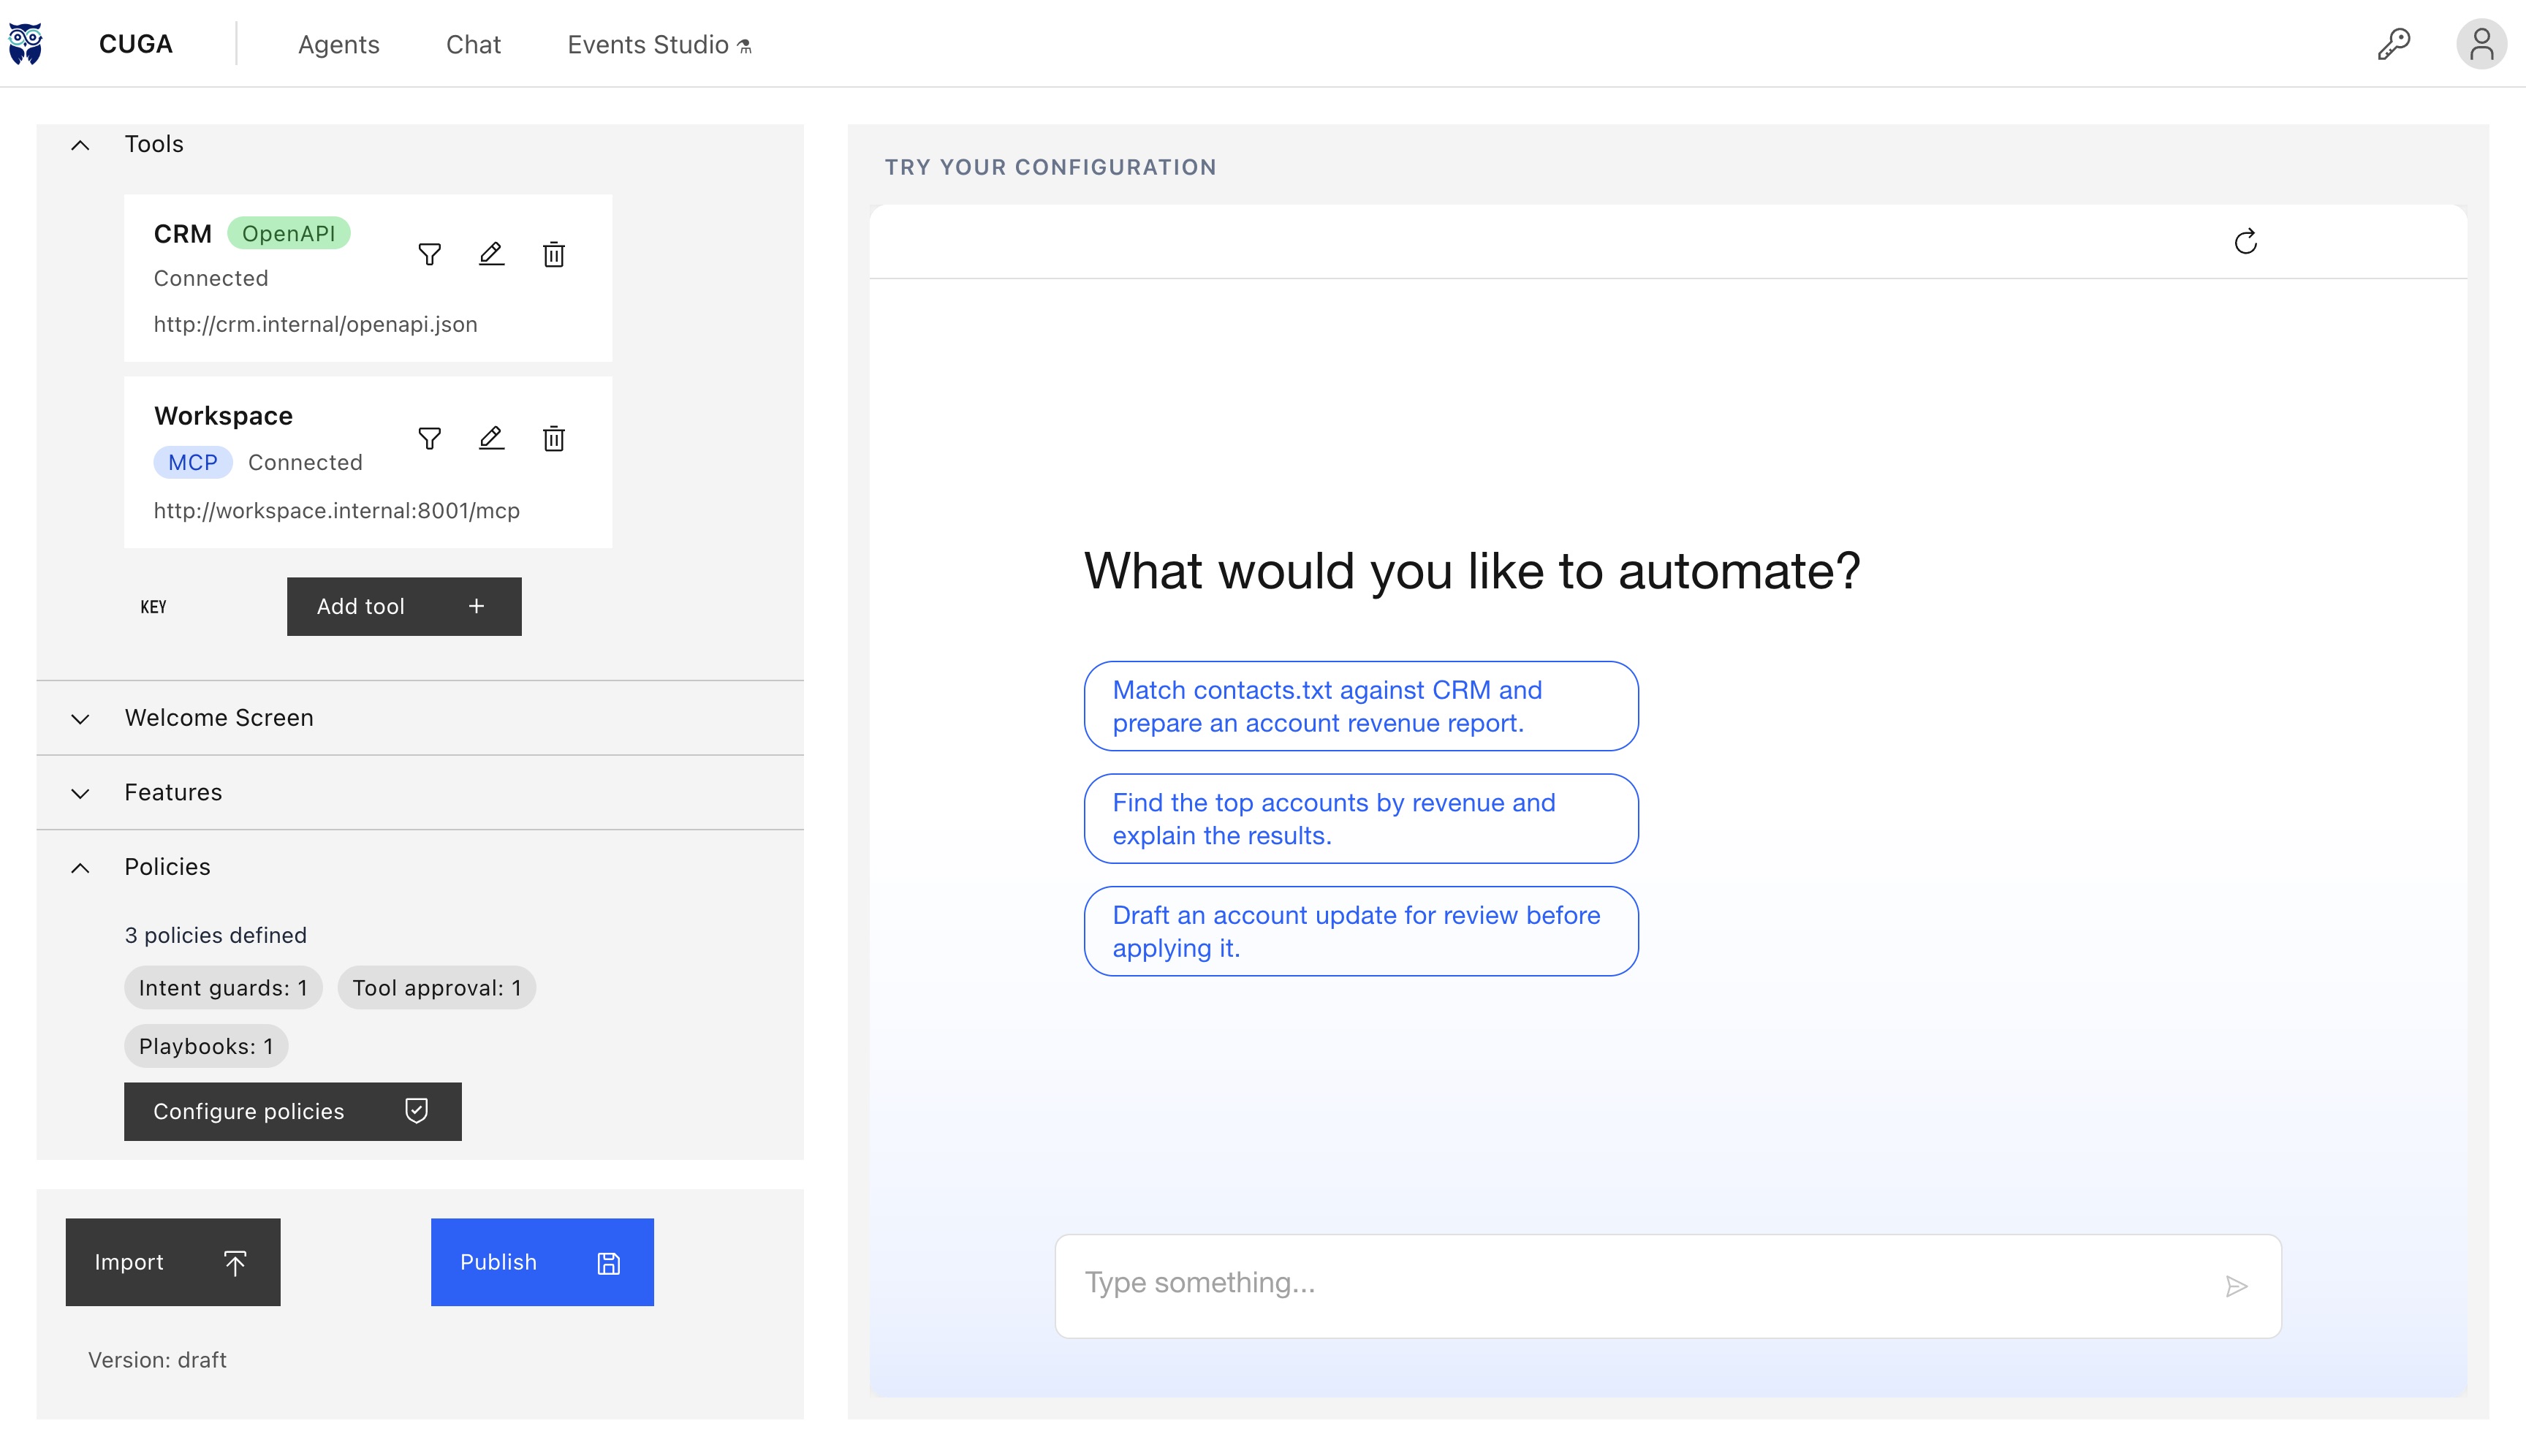Image resolution: width=2526 pixels, height=1456 pixels.
Task: Click the '3 policies defined' text
Action: point(216,935)
